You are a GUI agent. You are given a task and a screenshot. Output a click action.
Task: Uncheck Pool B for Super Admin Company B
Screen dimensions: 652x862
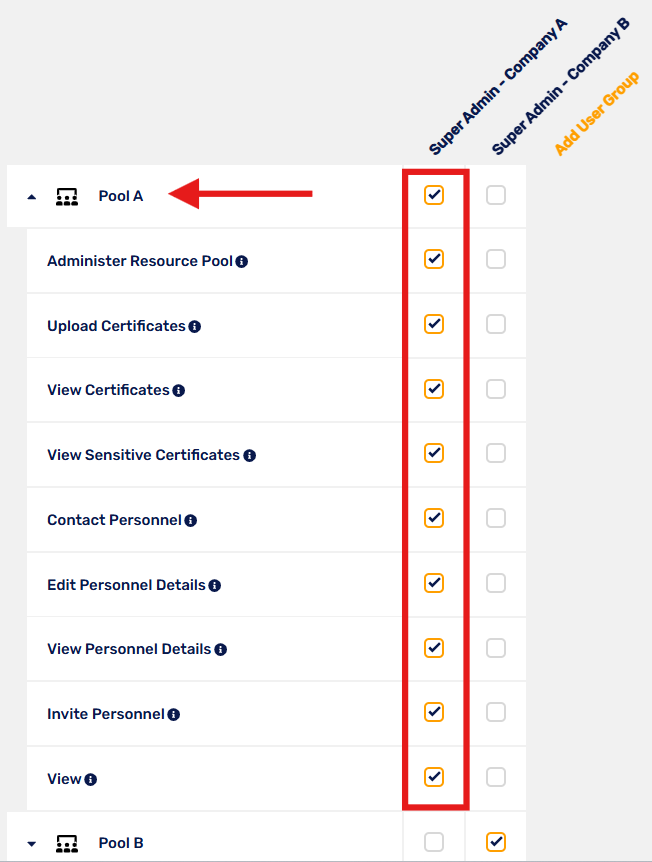point(496,842)
